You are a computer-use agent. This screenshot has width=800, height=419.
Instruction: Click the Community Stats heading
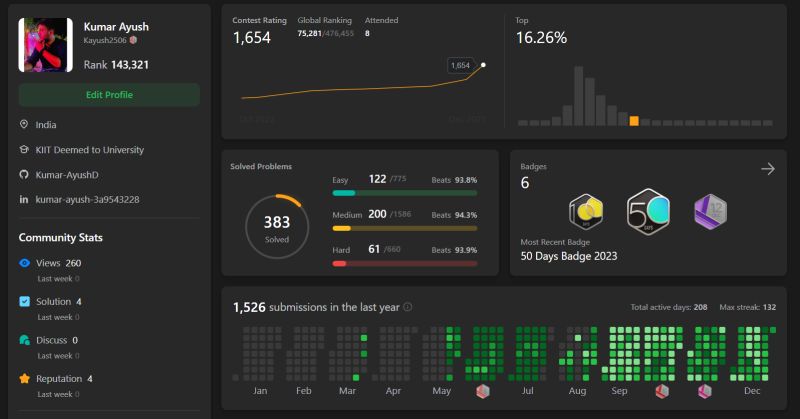61,237
